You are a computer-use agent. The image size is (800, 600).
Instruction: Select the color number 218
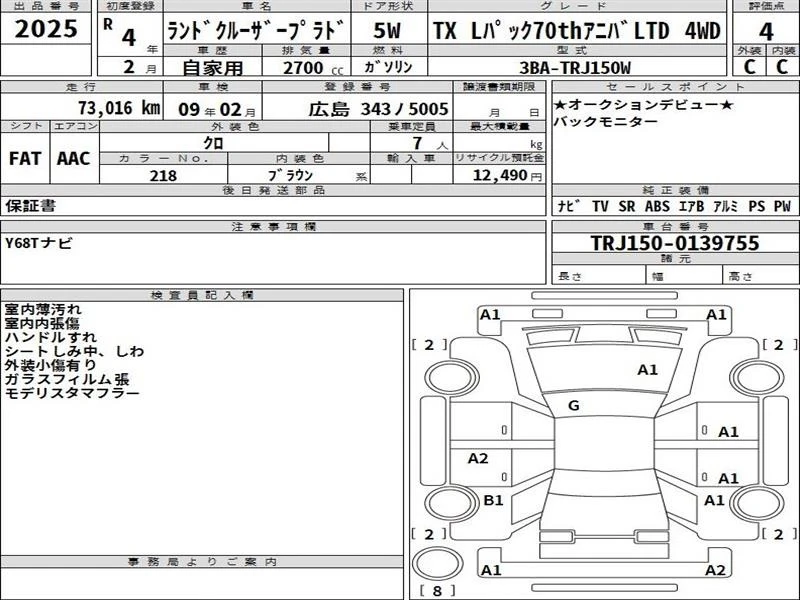pos(163,176)
